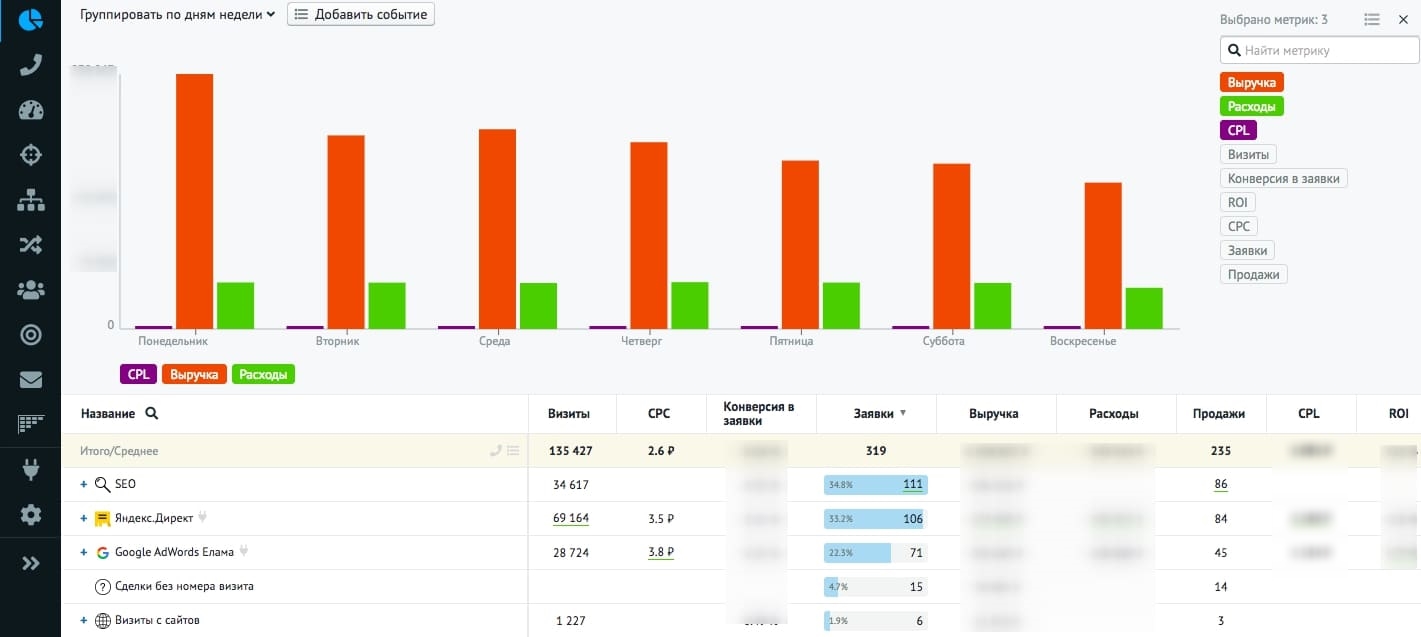1421x637 pixels.
Task: Open the plug integrations sidebar icon
Action: point(30,470)
